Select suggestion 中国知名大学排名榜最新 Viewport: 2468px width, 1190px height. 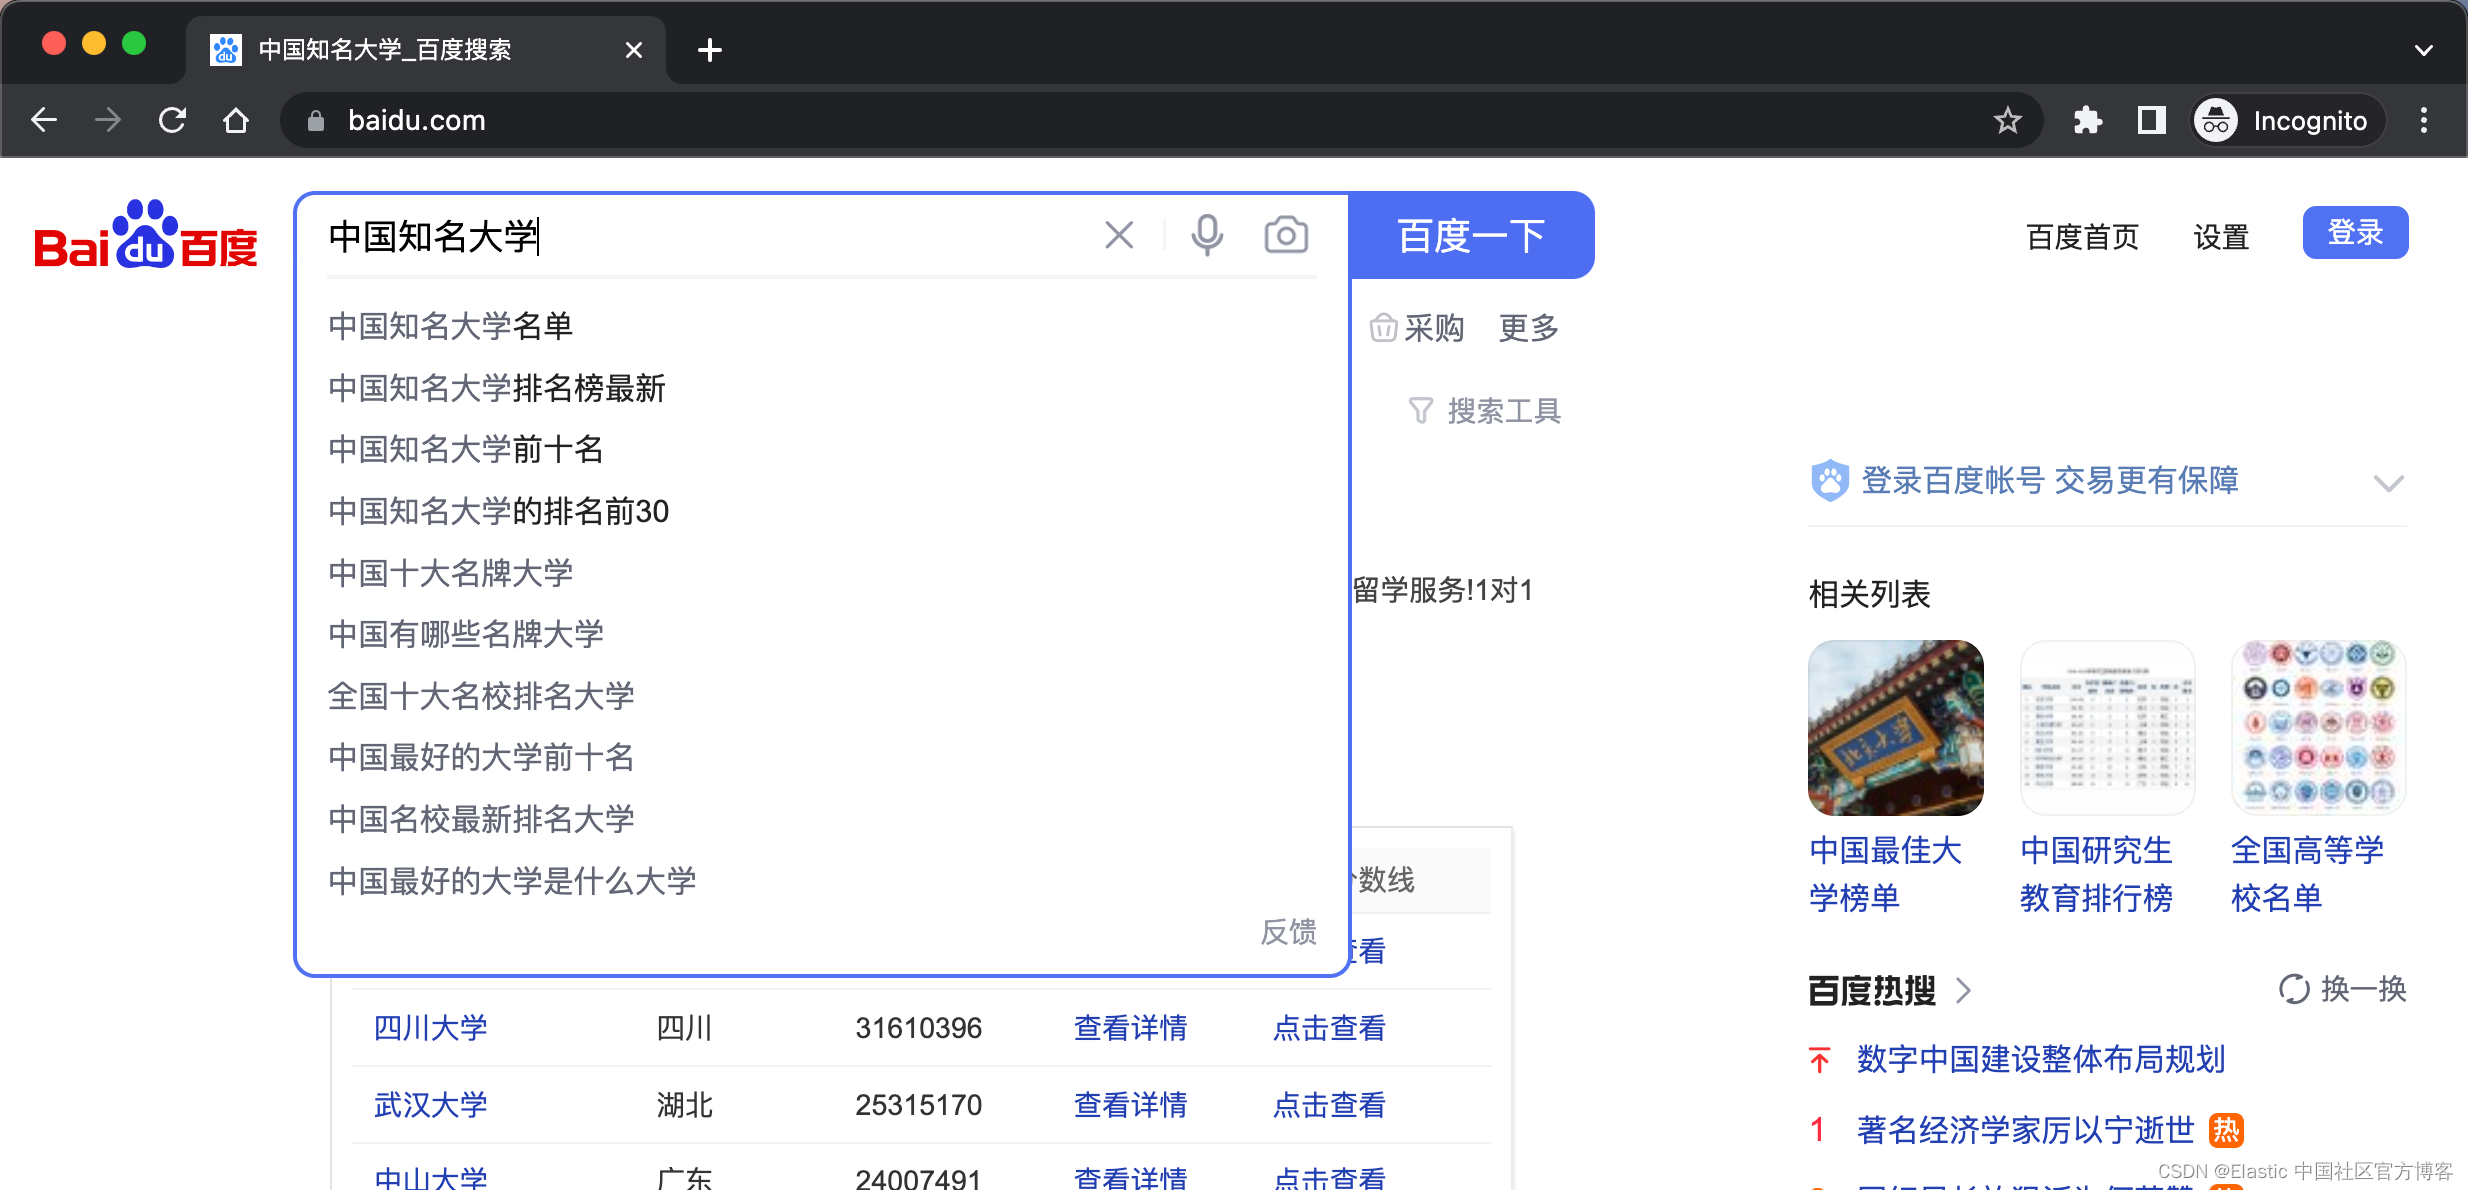coord(497,388)
